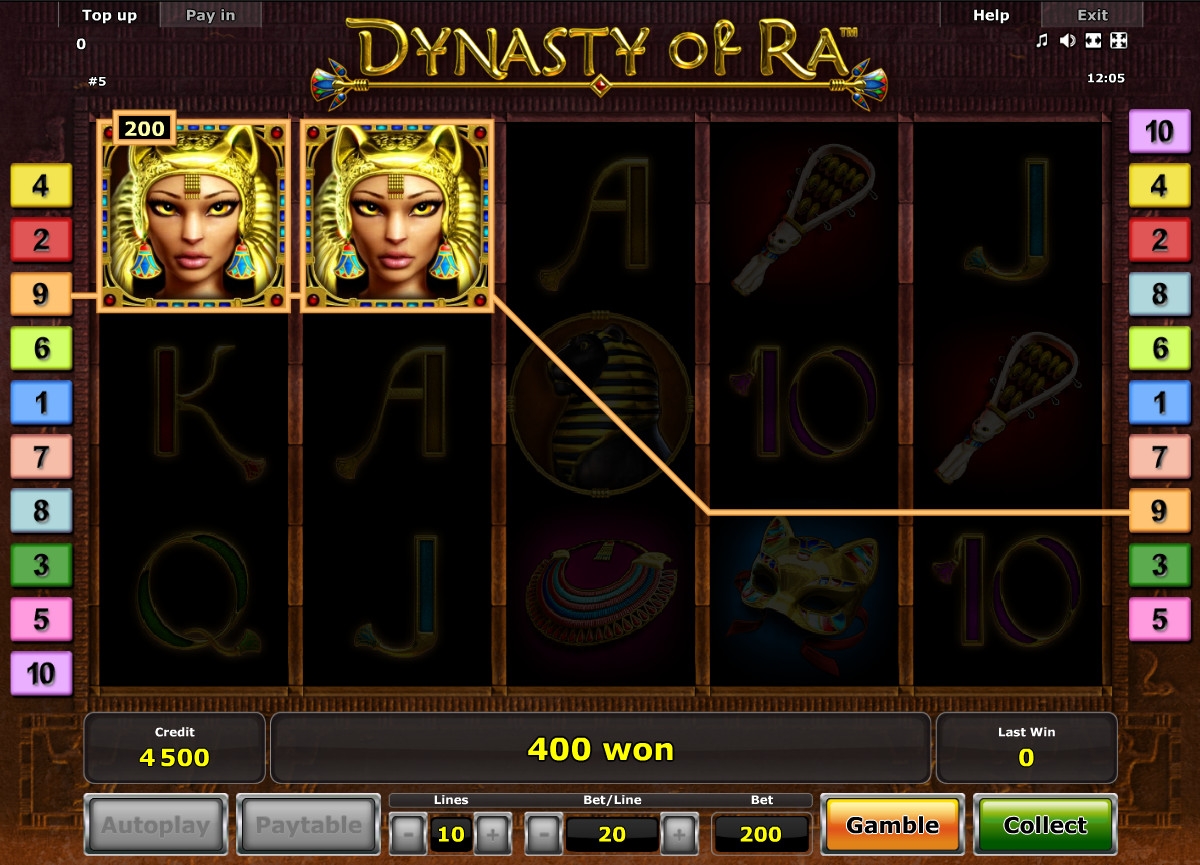Click the total Bet value field
The height and width of the screenshot is (865, 1200).
pyautogui.click(x=760, y=834)
